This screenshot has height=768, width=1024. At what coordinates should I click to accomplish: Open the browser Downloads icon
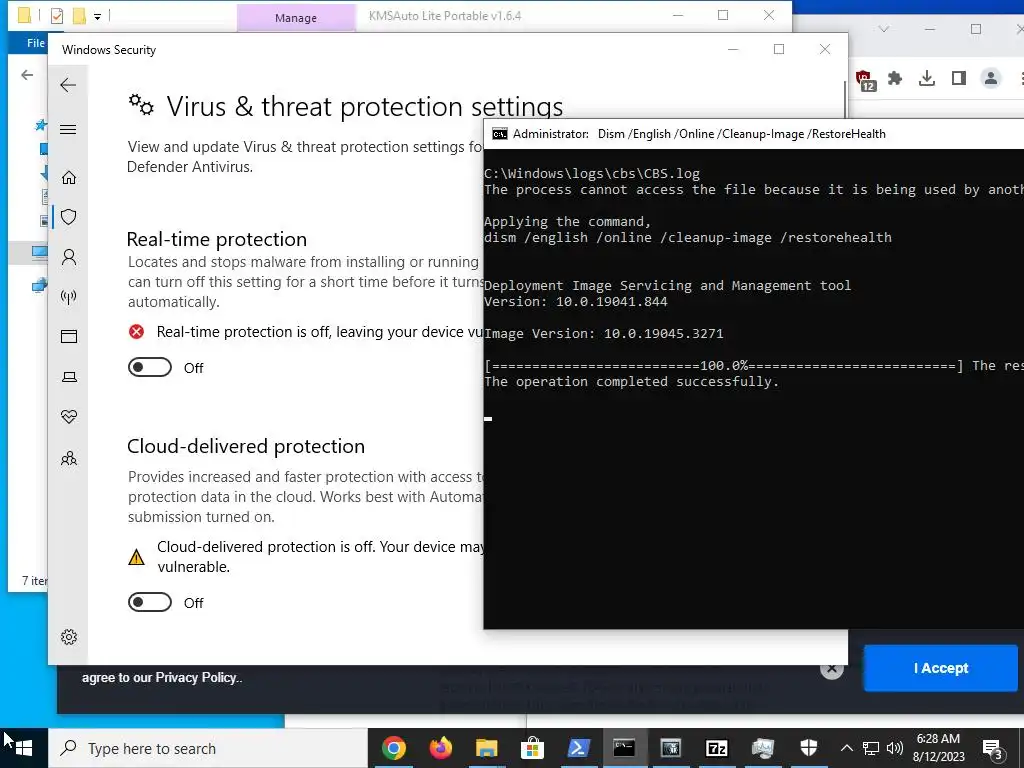click(927, 79)
